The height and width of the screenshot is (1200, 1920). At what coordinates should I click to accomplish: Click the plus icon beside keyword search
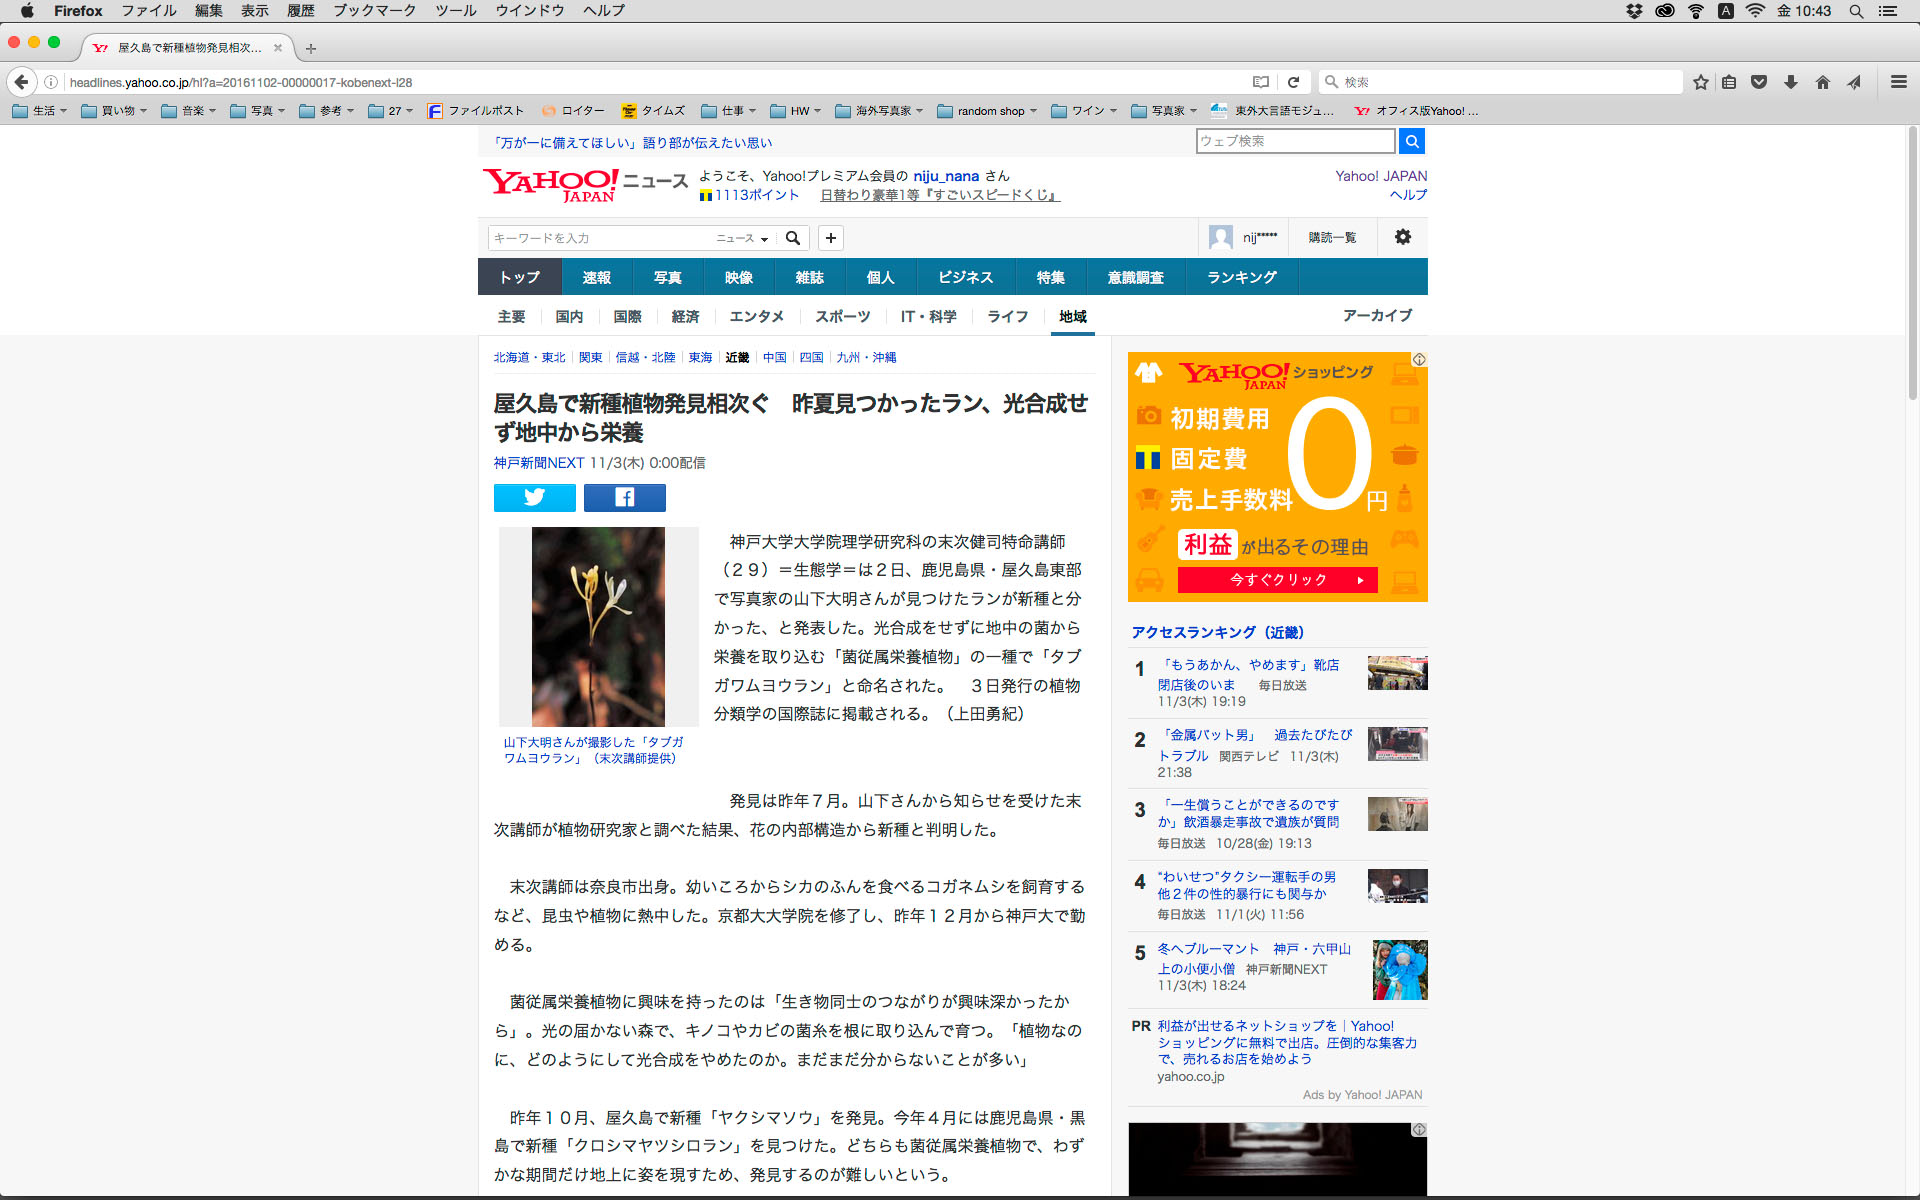(x=830, y=238)
